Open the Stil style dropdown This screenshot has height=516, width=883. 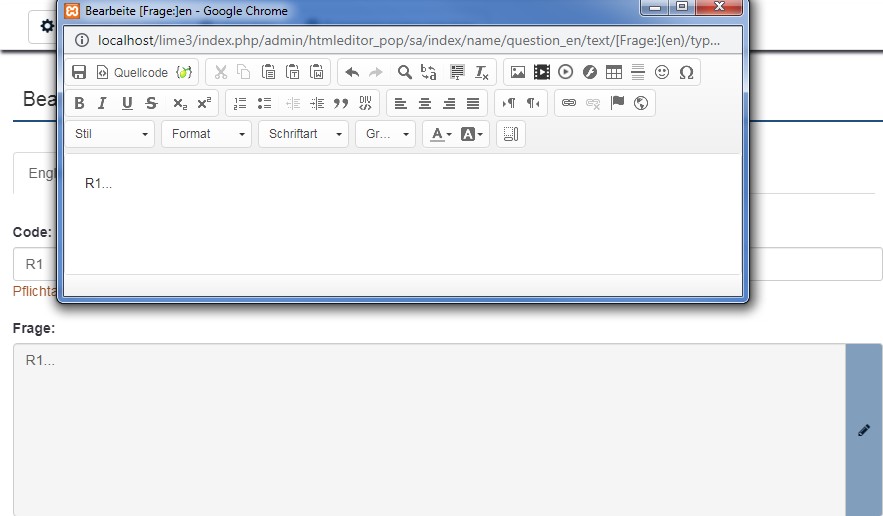tap(111, 134)
